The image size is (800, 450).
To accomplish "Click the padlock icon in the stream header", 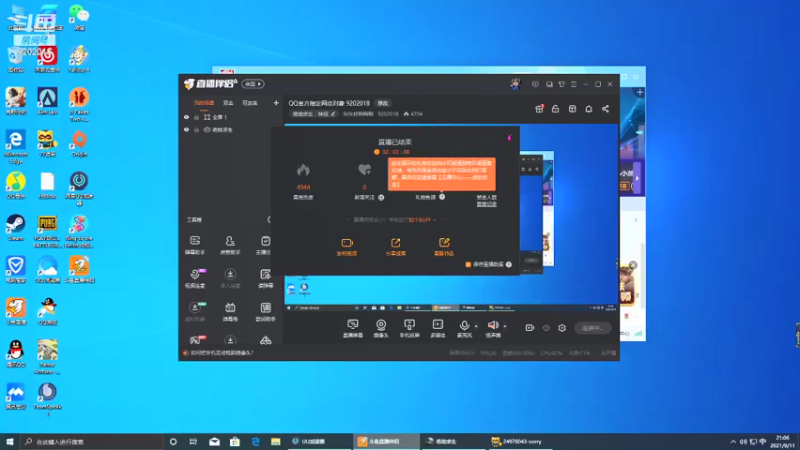I will [x=556, y=109].
